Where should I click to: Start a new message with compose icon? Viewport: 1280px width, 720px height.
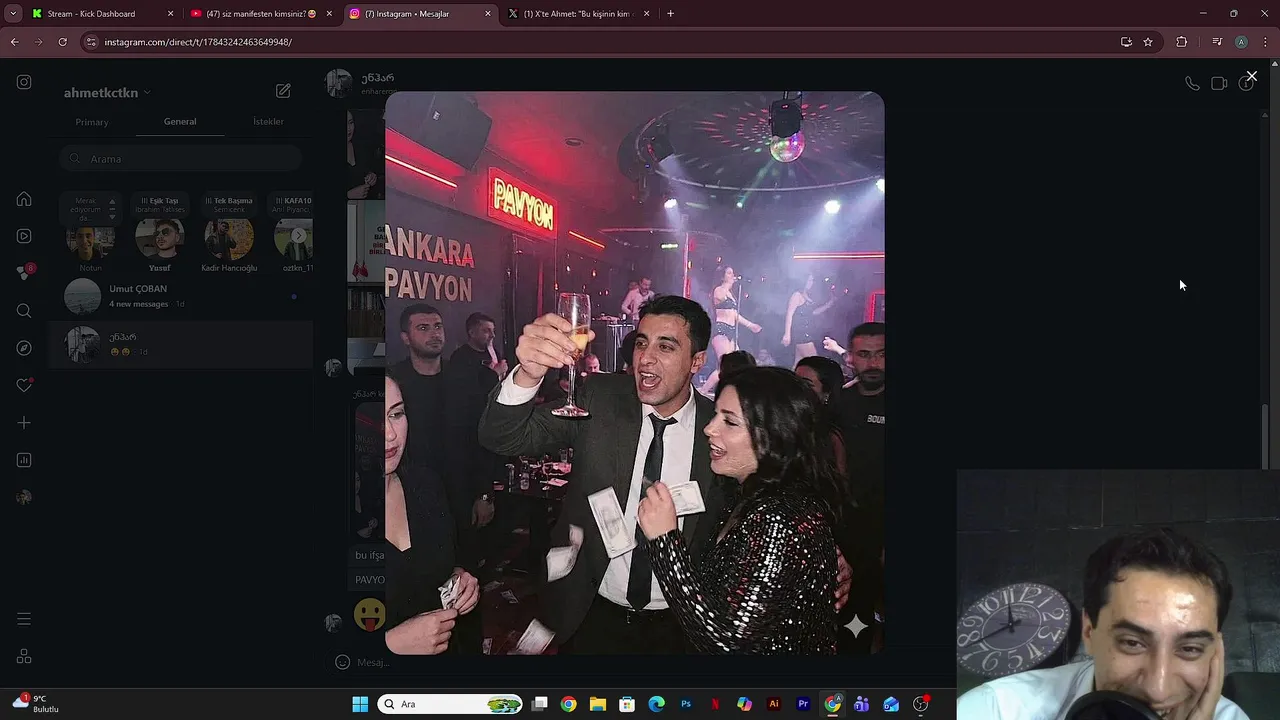click(x=283, y=91)
